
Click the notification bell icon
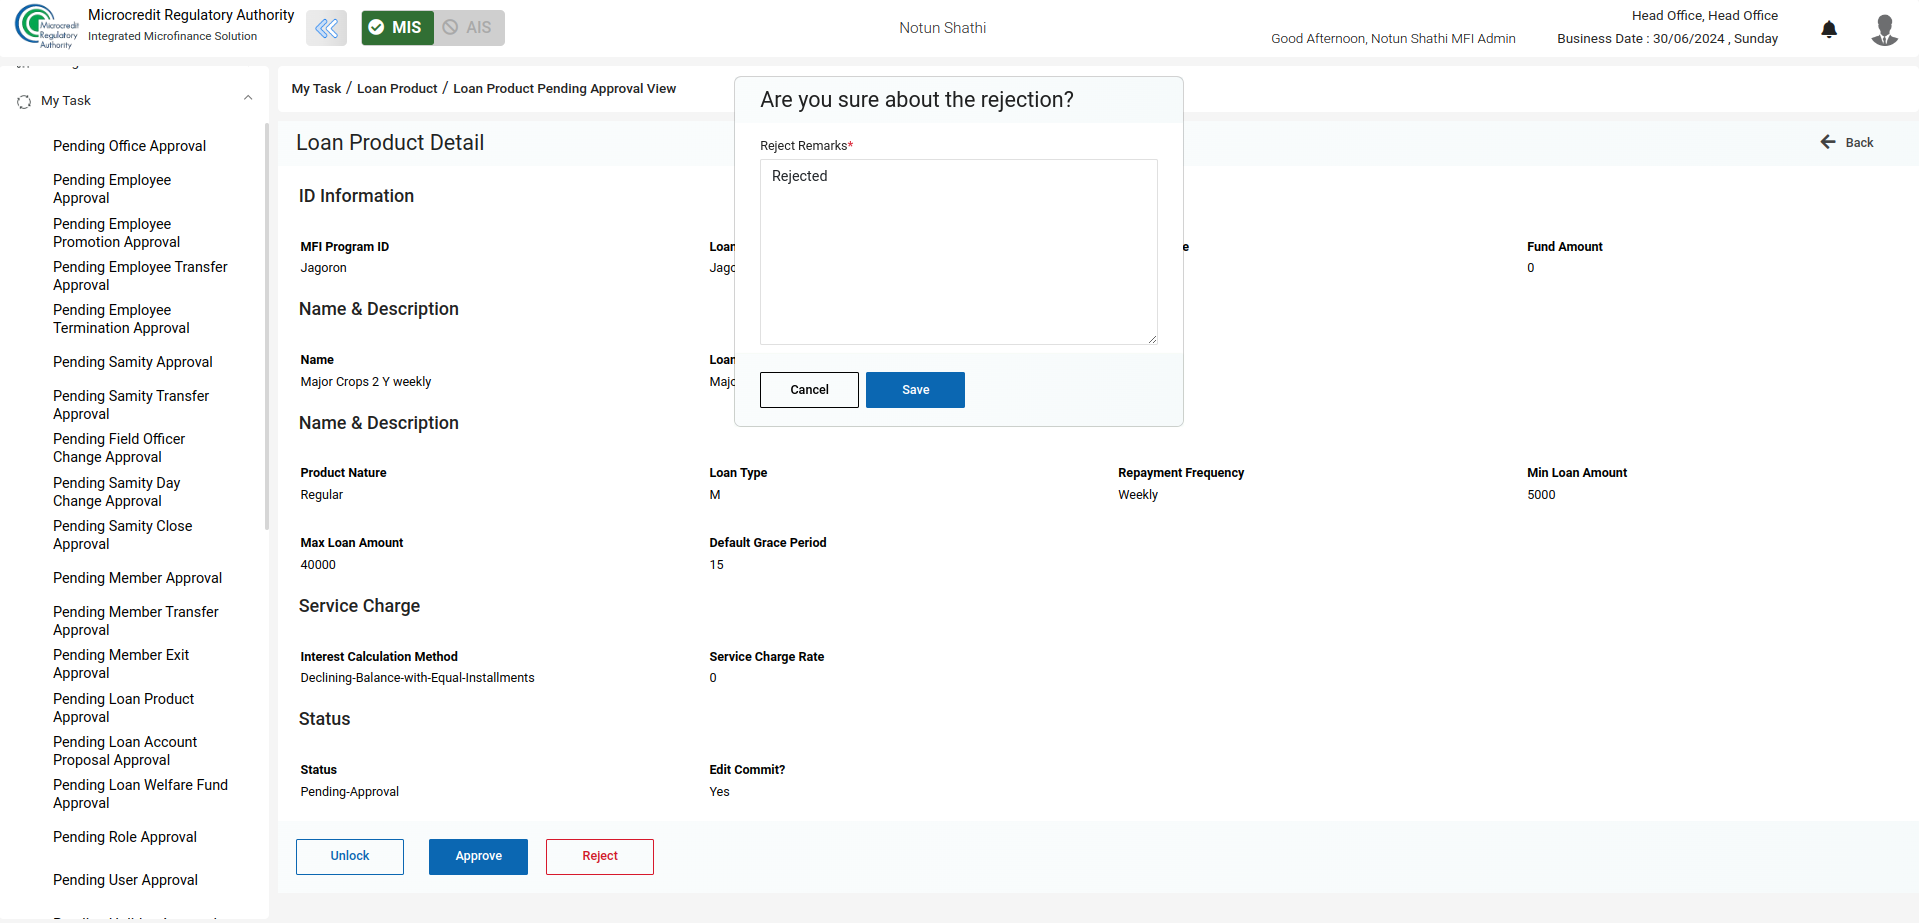click(1829, 29)
